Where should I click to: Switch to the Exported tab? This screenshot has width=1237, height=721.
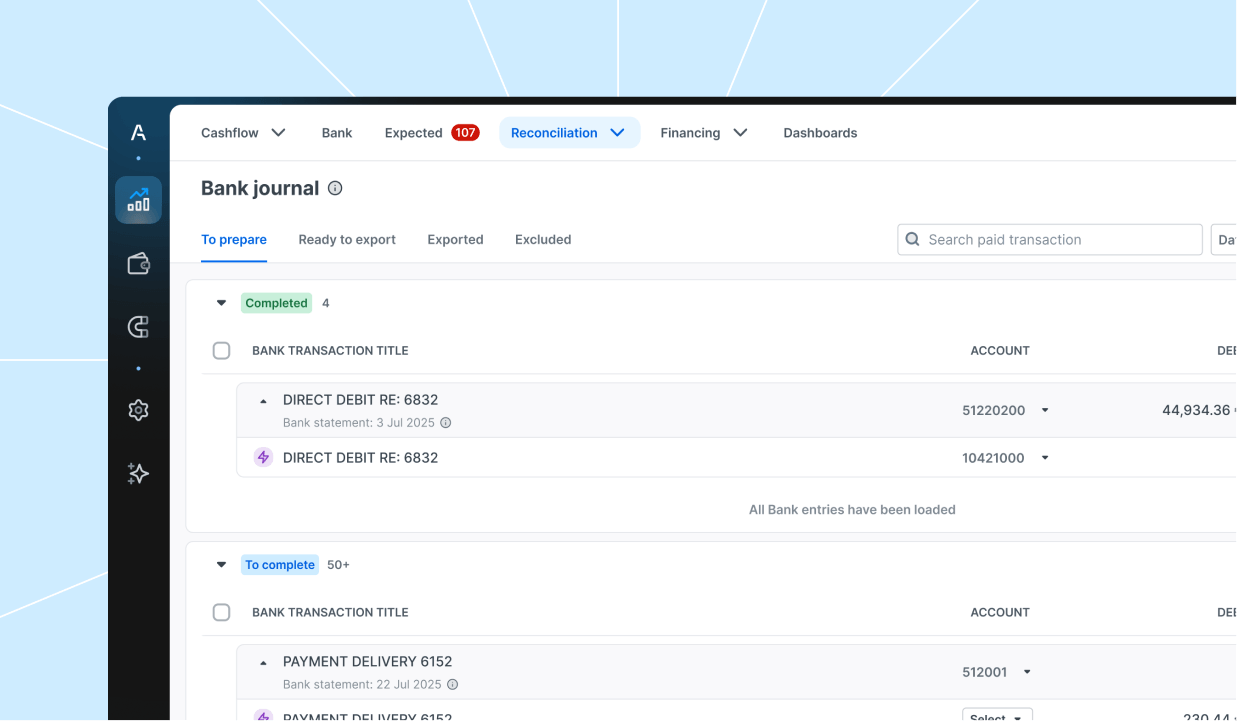[x=455, y=240]
